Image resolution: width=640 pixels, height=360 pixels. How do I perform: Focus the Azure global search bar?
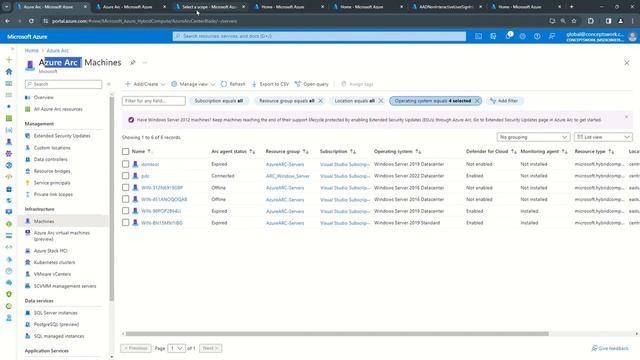pos(319,36)
